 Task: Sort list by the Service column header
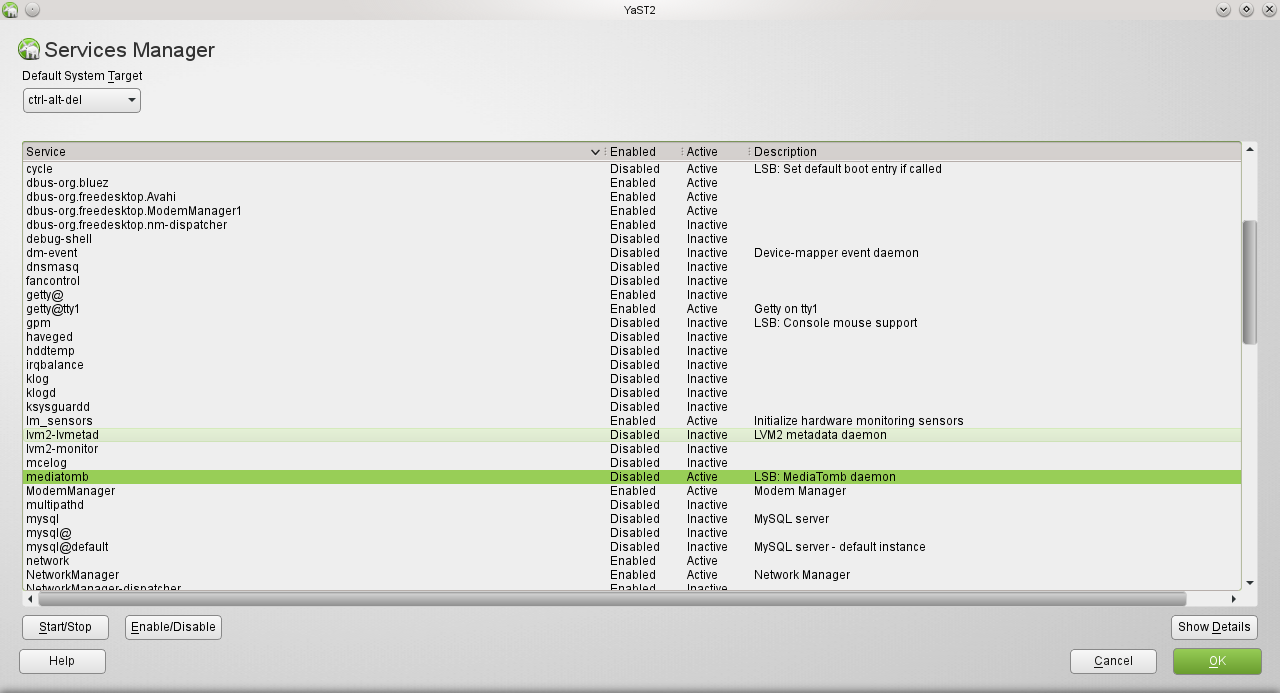pos(300,152)
